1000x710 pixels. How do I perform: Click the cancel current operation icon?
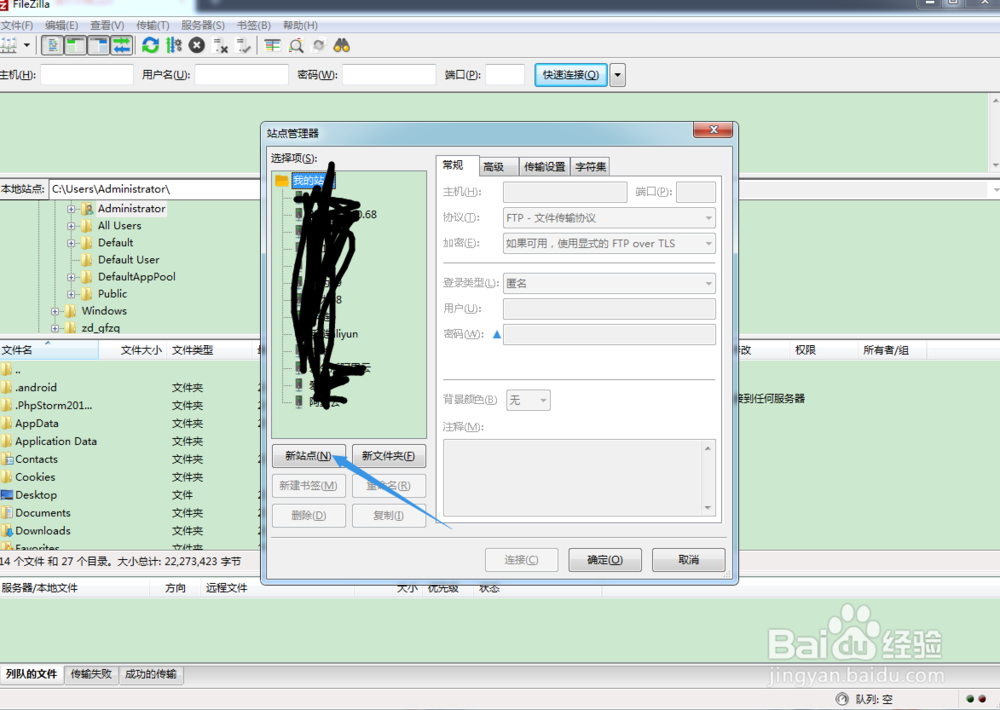click(x=197, y=45)
